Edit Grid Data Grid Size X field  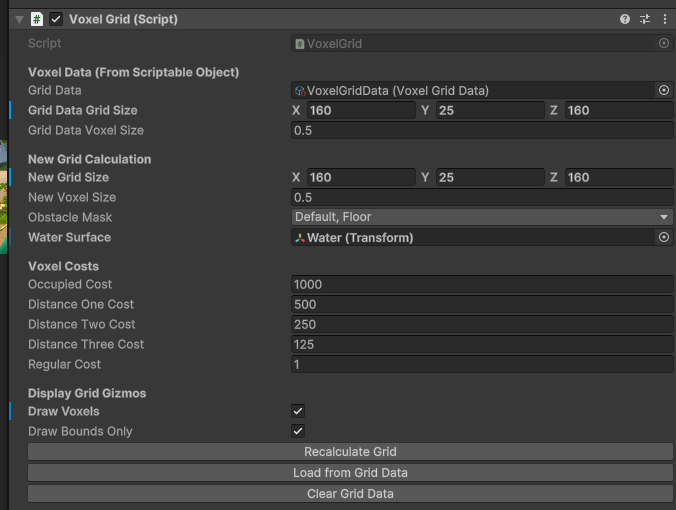point(361,110)
